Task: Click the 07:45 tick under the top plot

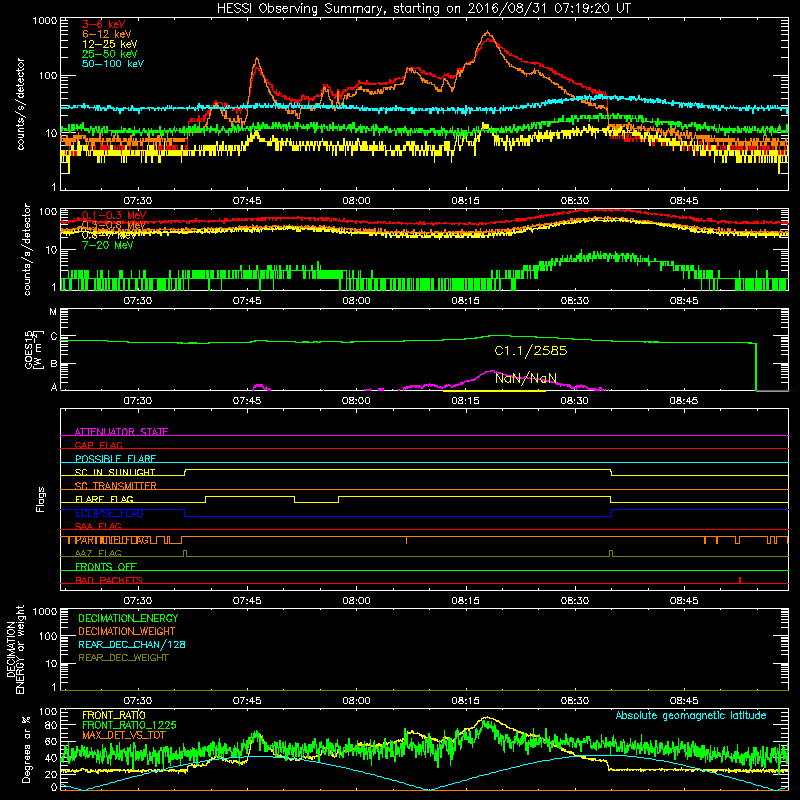Action: coord(247,201)
